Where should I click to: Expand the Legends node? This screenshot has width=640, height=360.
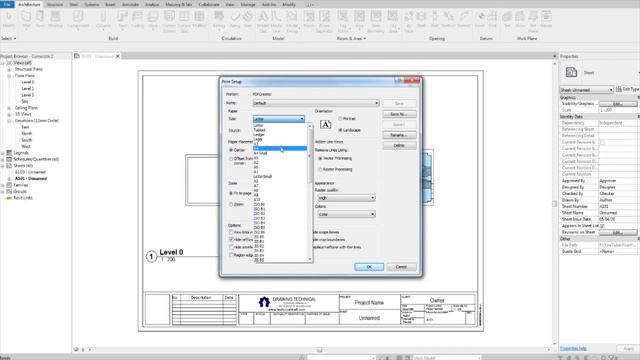[x=3, y=153]
